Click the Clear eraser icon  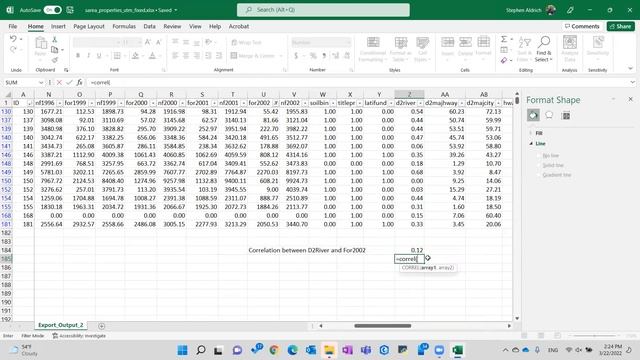pyautogui.click(x=504, y=60)
